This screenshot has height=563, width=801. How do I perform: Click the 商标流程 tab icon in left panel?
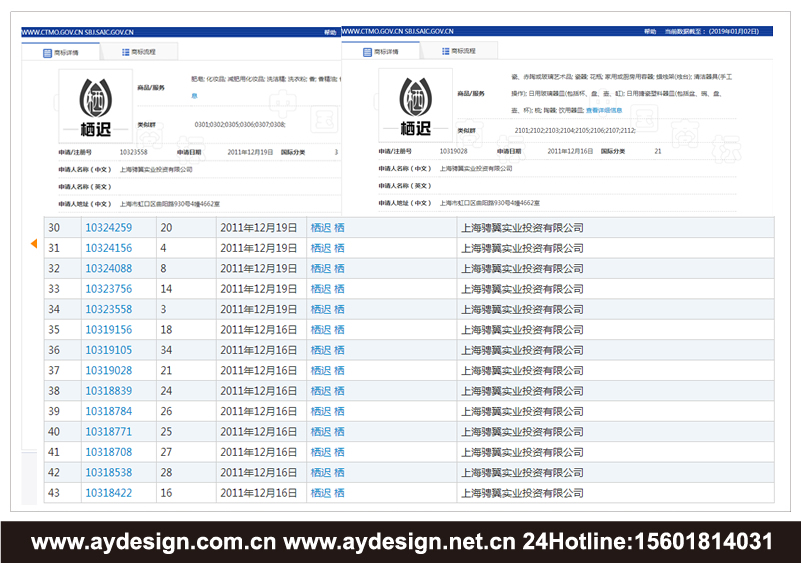coord(125,52)
